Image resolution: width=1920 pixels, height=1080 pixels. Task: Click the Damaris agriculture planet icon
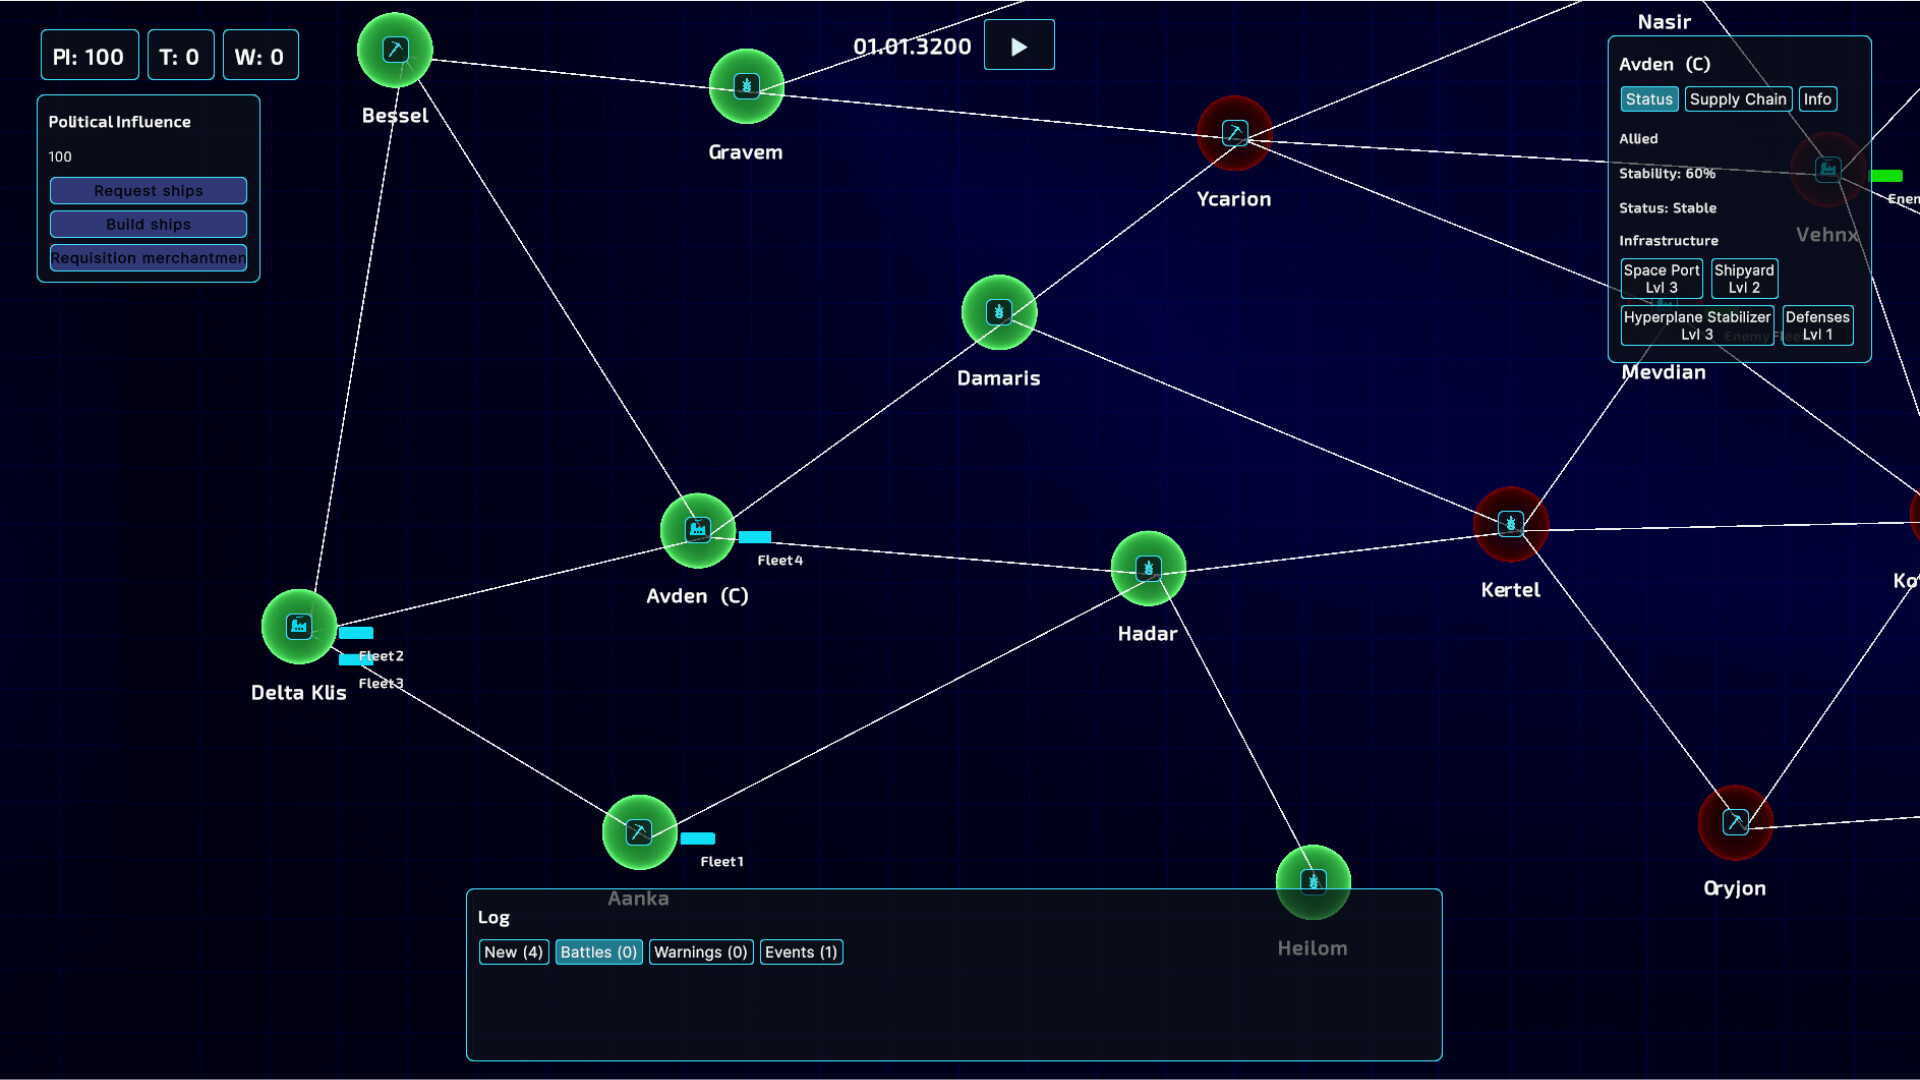(998, 312)
